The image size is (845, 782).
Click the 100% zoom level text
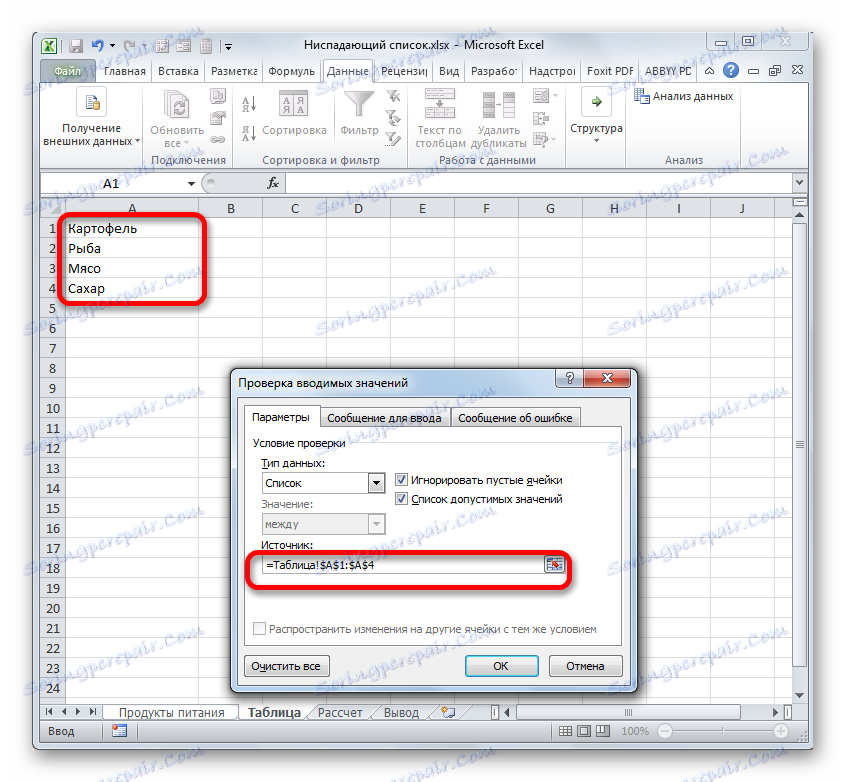click(635, 731)
